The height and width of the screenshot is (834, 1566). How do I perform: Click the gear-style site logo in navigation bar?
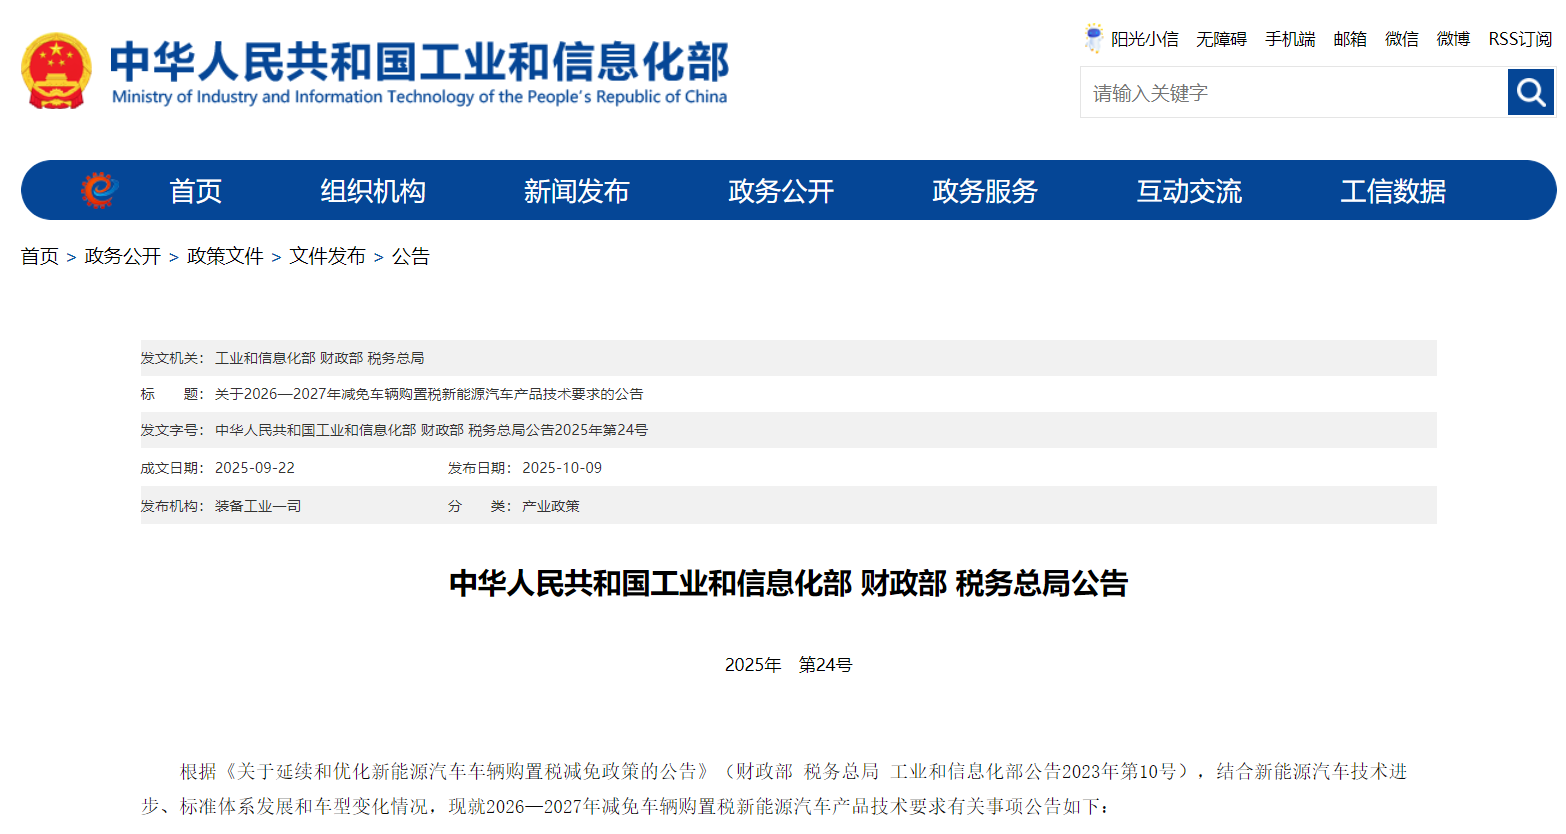97,189
